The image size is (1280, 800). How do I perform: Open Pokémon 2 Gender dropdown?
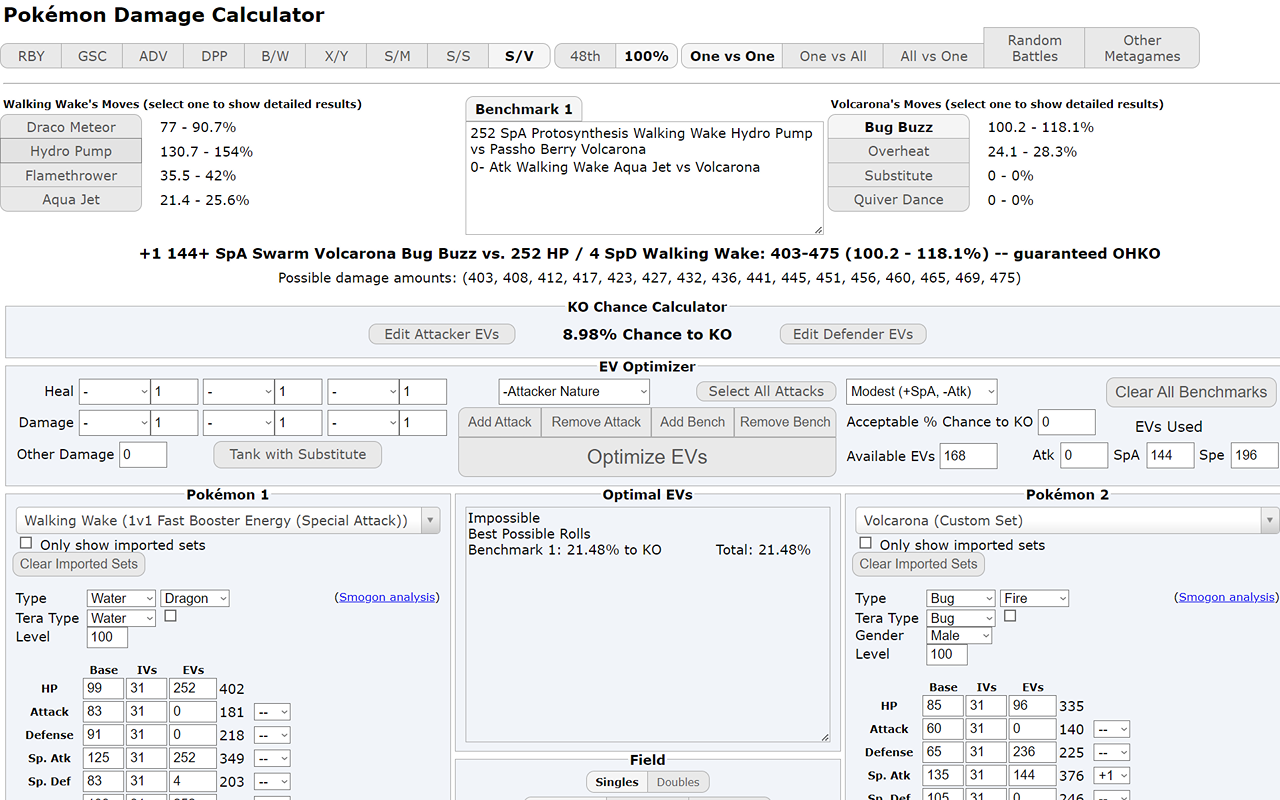[x=959, y=635]
